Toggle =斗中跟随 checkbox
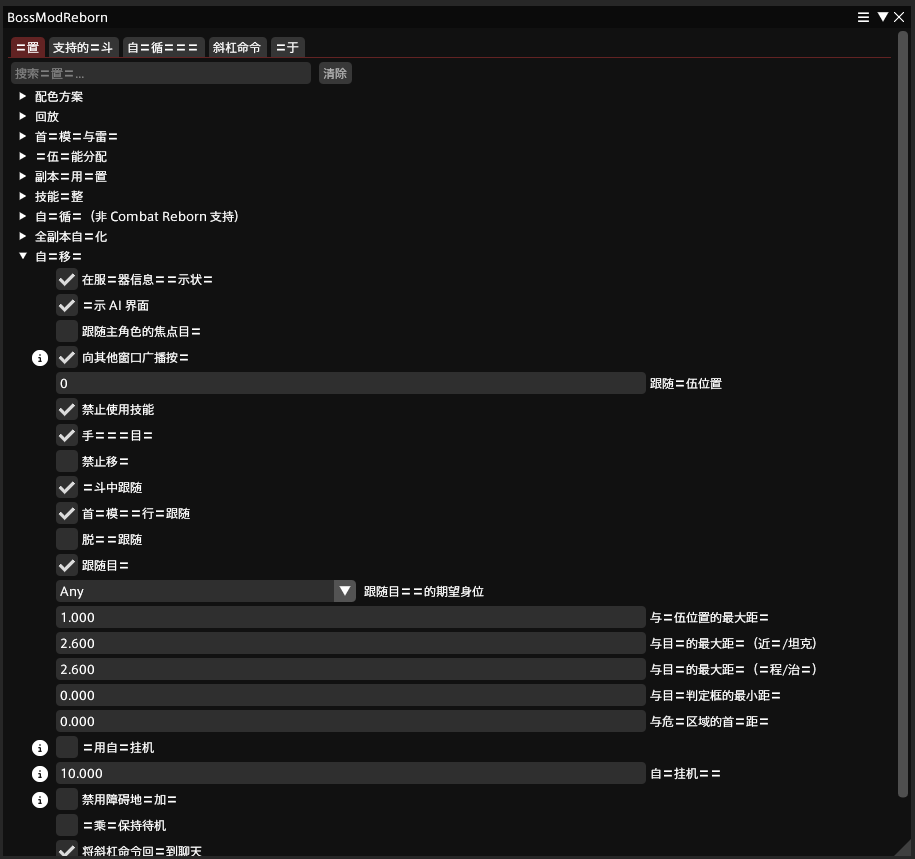Viewport: 915px width, 859px height. point(67,487)
